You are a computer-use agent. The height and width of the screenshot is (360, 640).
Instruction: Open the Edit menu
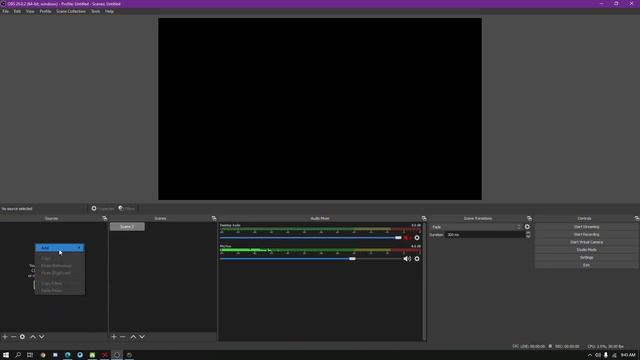coord(17,11)
